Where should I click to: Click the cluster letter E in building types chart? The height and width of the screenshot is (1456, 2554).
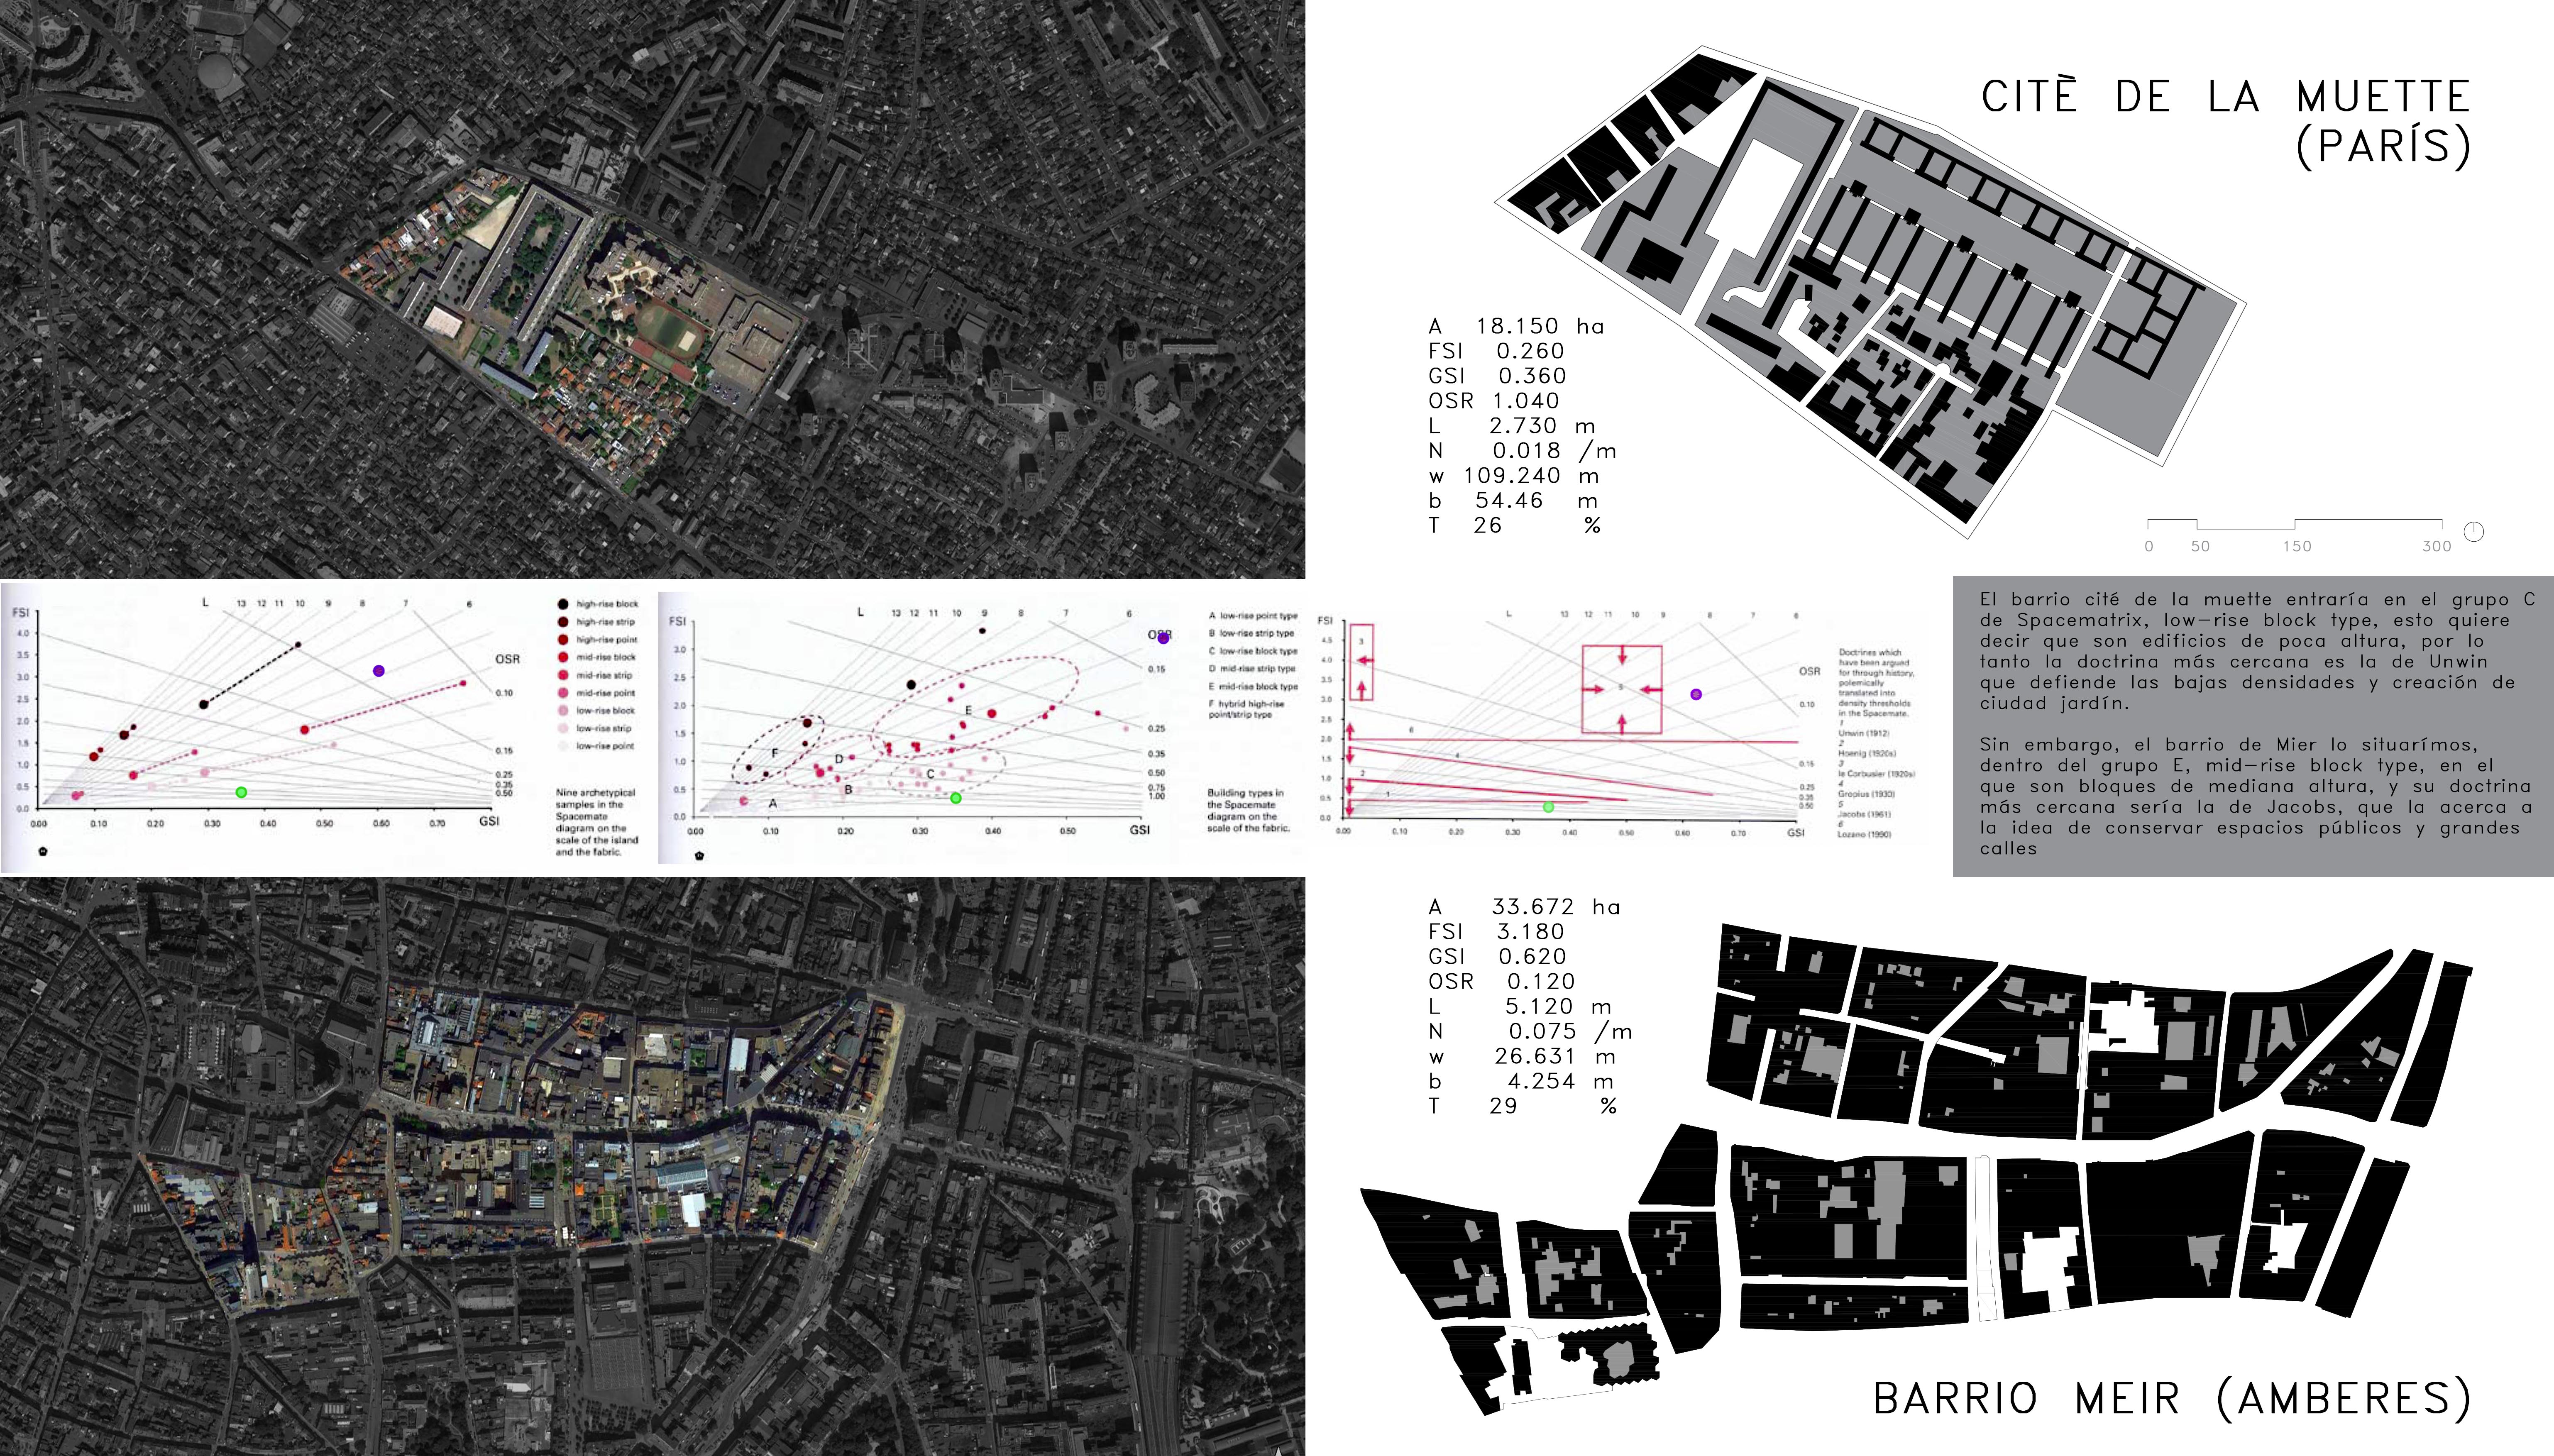[x=968, y=710]
